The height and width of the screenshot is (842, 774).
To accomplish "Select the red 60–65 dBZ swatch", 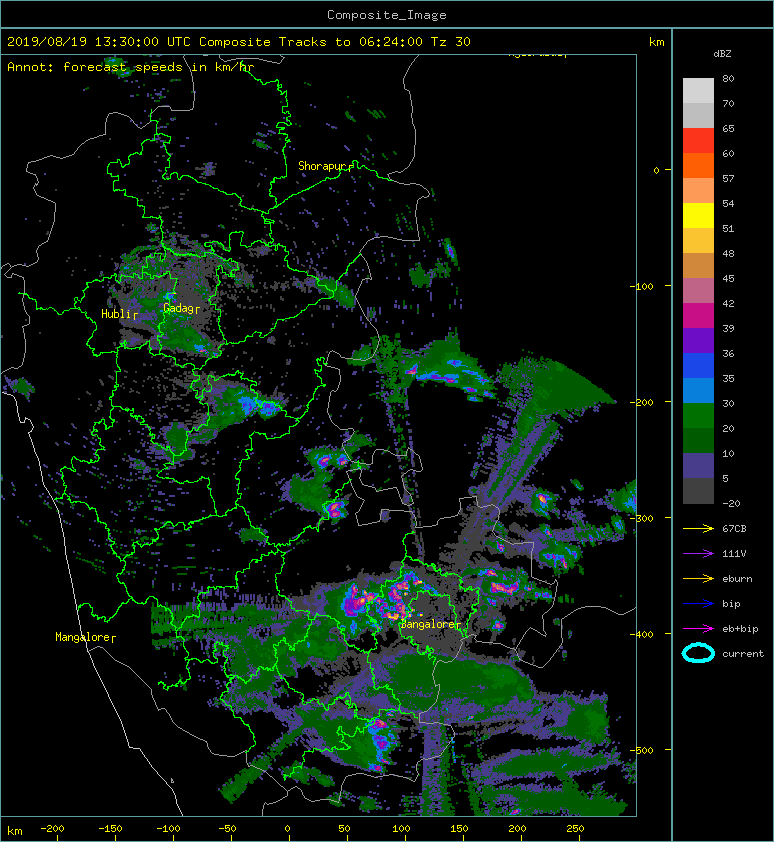I will 698,141.
